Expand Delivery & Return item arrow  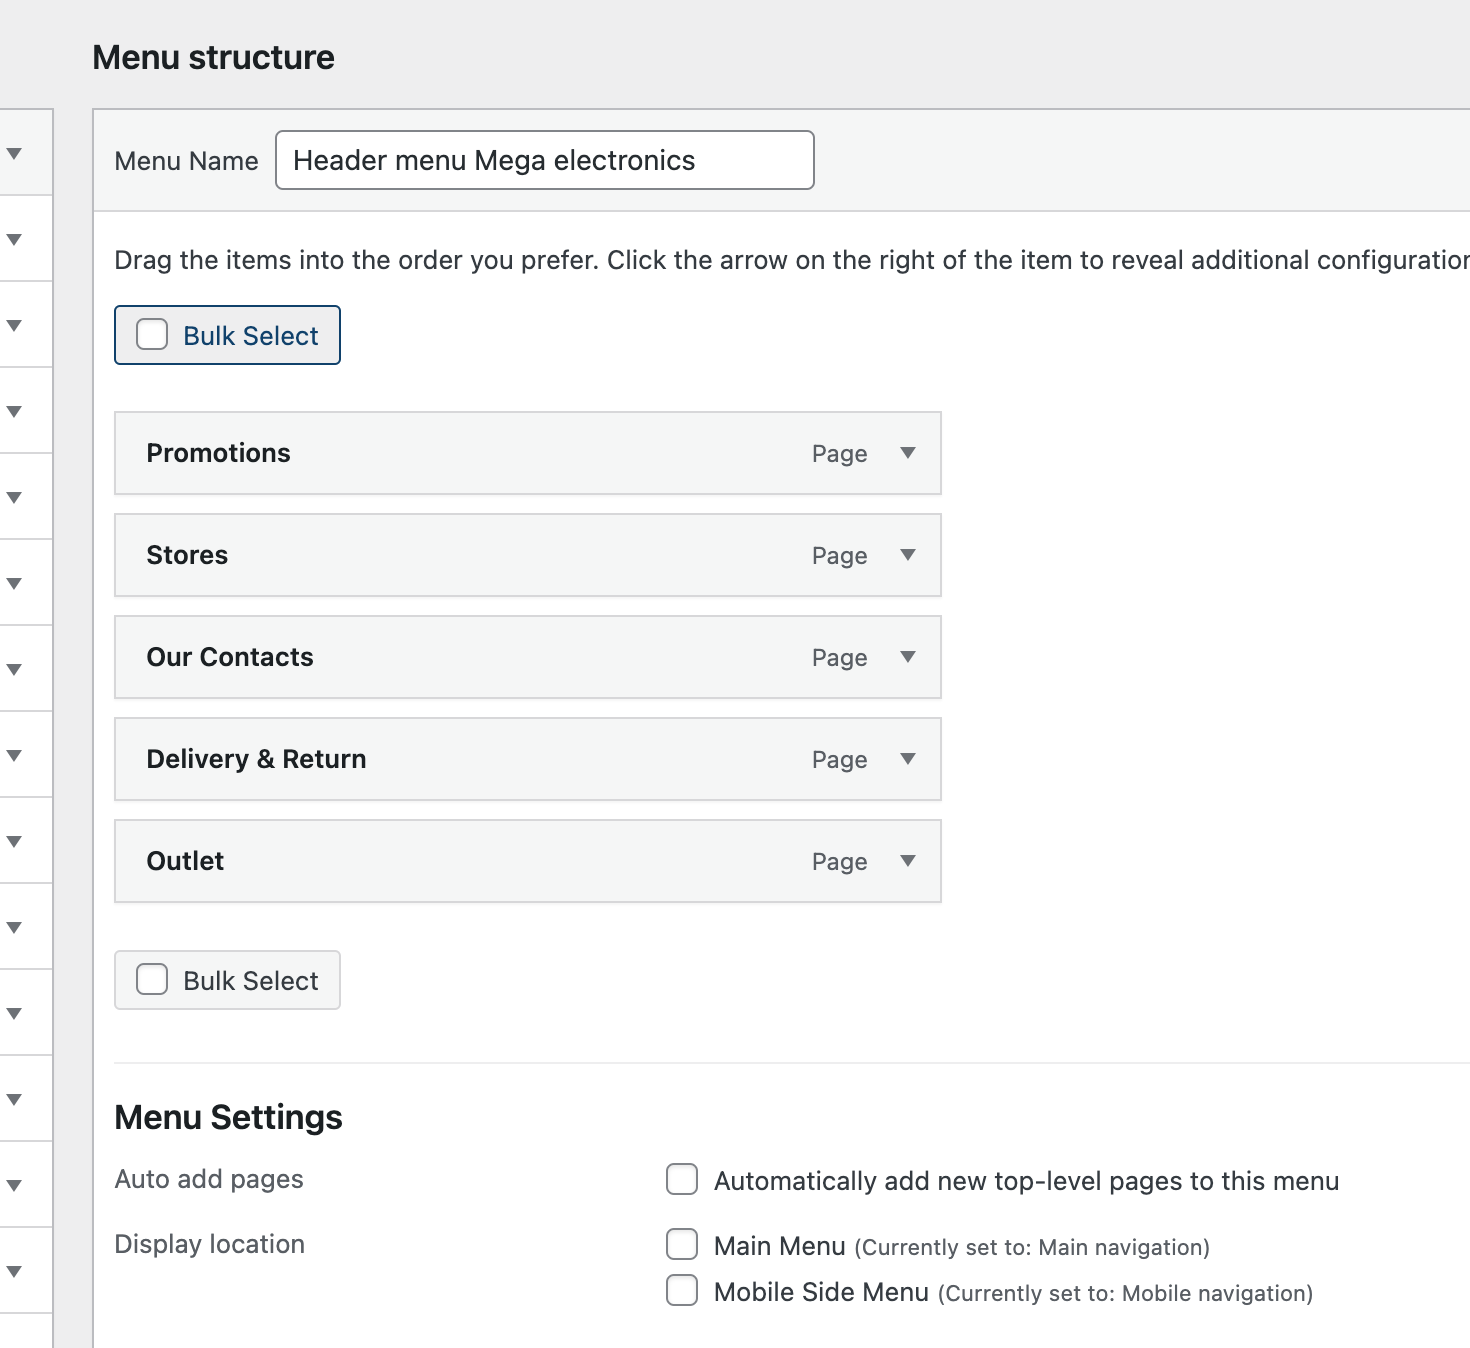coord(908,759)
